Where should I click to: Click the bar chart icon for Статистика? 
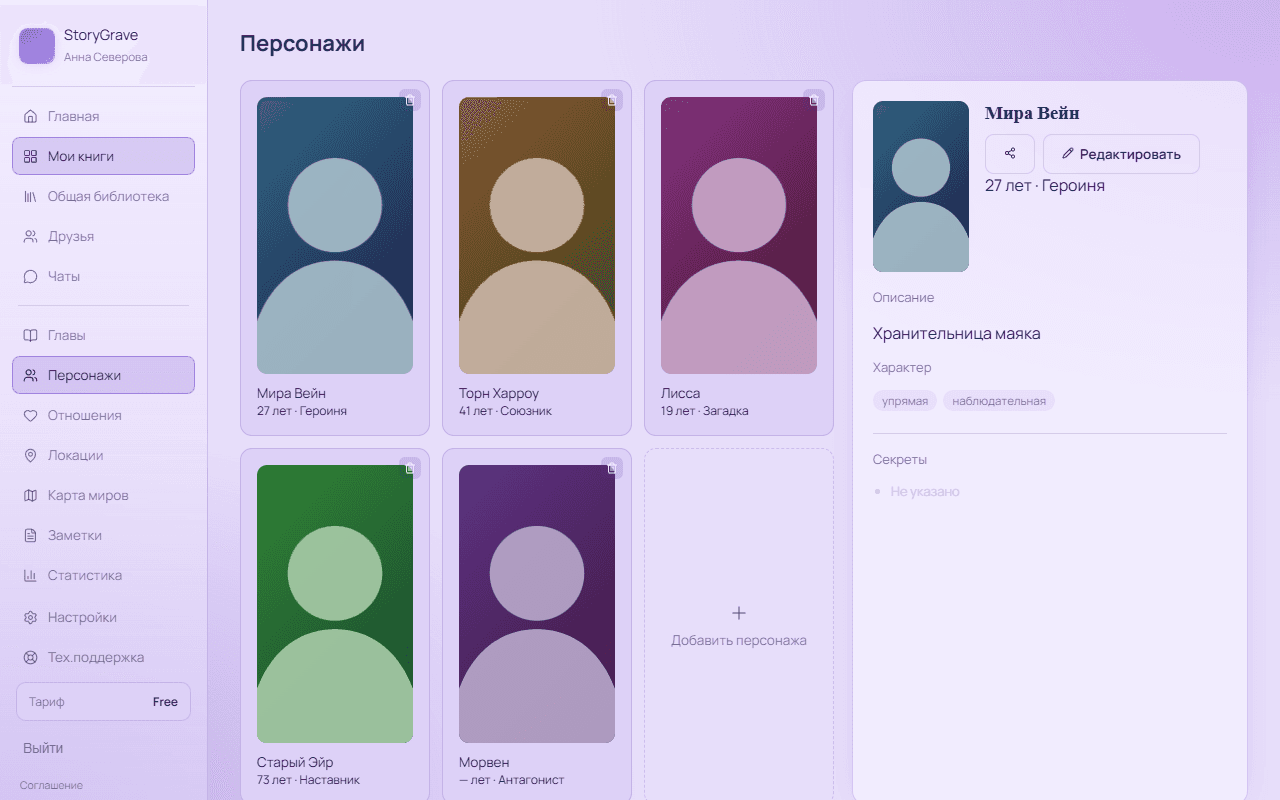coord(30,575)
